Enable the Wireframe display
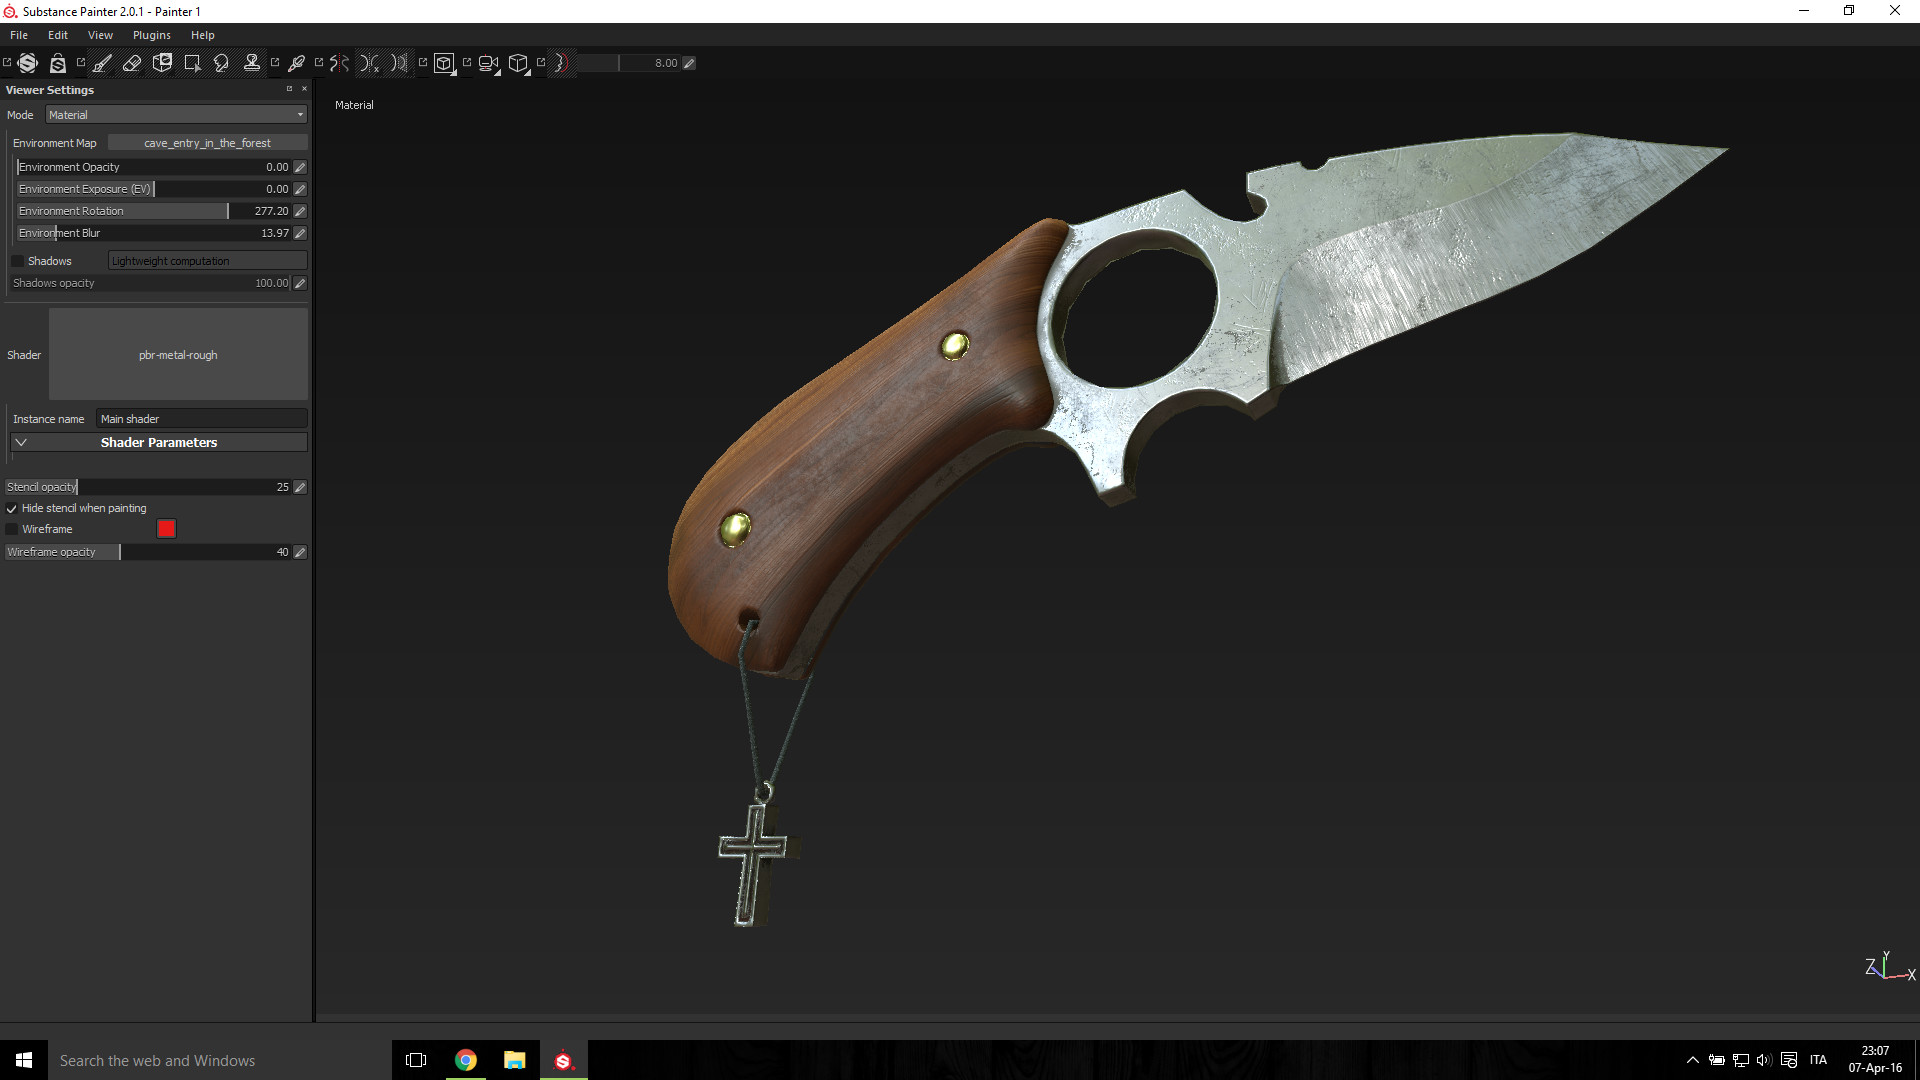Screen dimensions: 1920x1080 10,529
